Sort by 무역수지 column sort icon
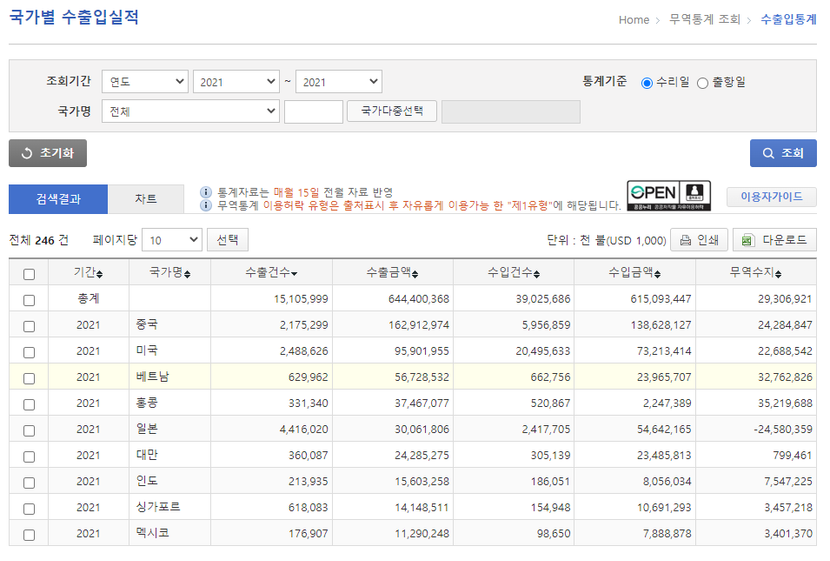830x561 pixels. pyautogui.click(x=778, y=274)
